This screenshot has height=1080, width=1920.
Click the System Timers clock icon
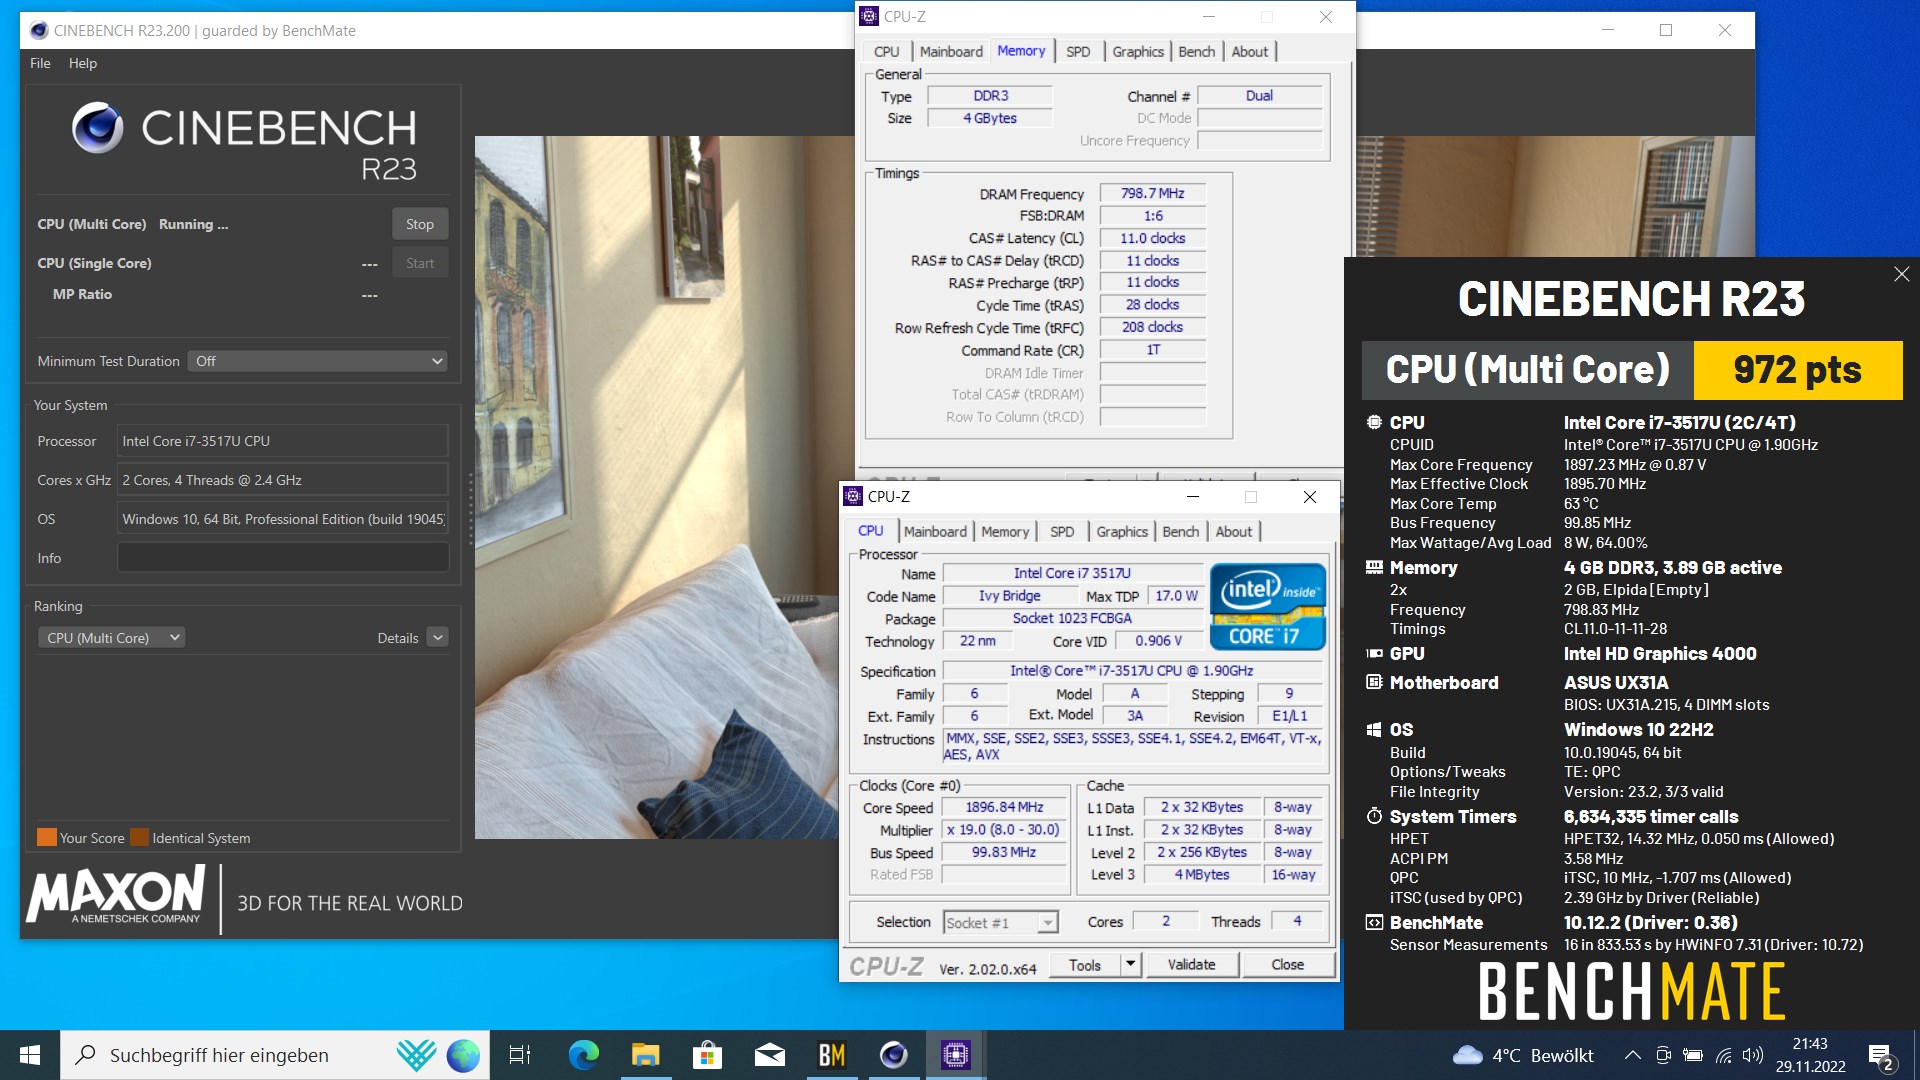pos(1374,816)
